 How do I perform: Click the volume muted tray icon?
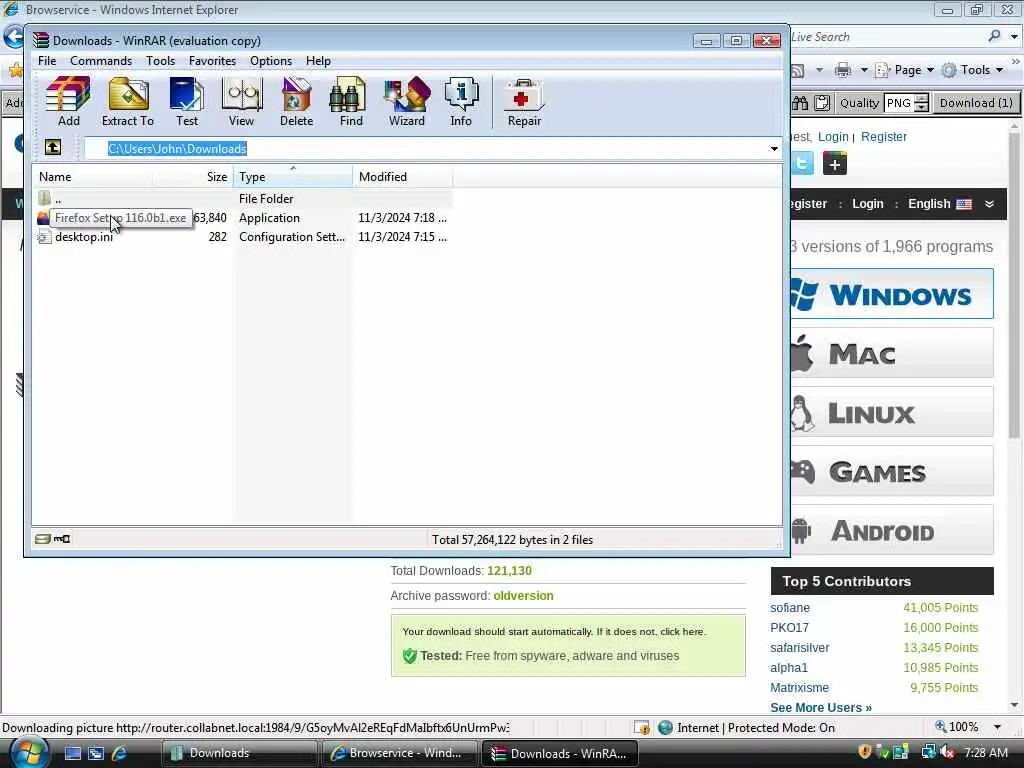point(947,753)
